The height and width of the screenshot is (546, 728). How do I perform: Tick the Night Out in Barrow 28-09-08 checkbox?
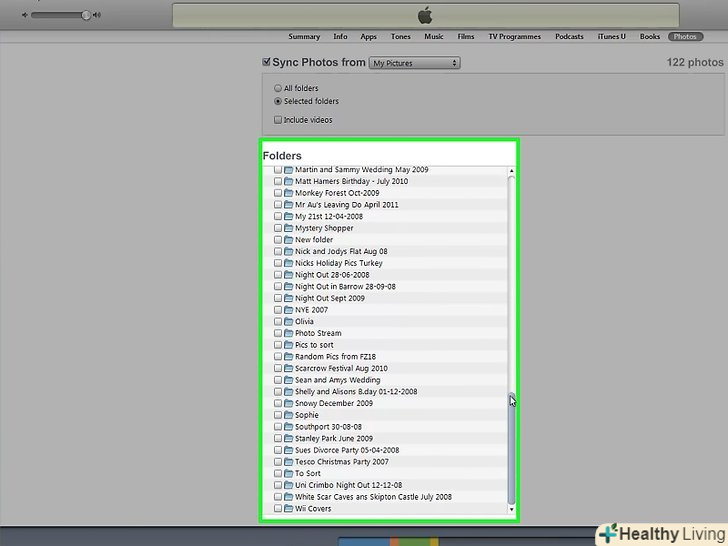pyautogui.click(x=278, y=286)
